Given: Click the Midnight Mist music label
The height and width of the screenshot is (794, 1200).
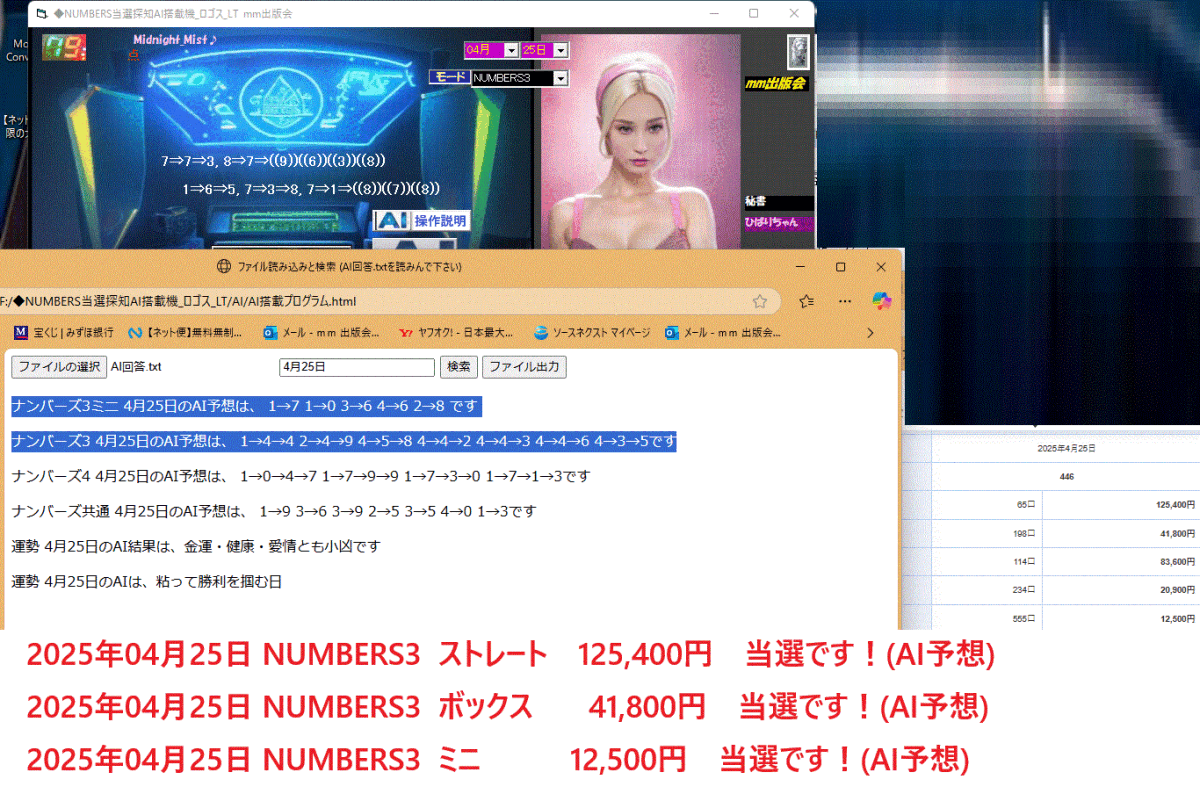Looking at the screenshot, I should click(173, 40).
